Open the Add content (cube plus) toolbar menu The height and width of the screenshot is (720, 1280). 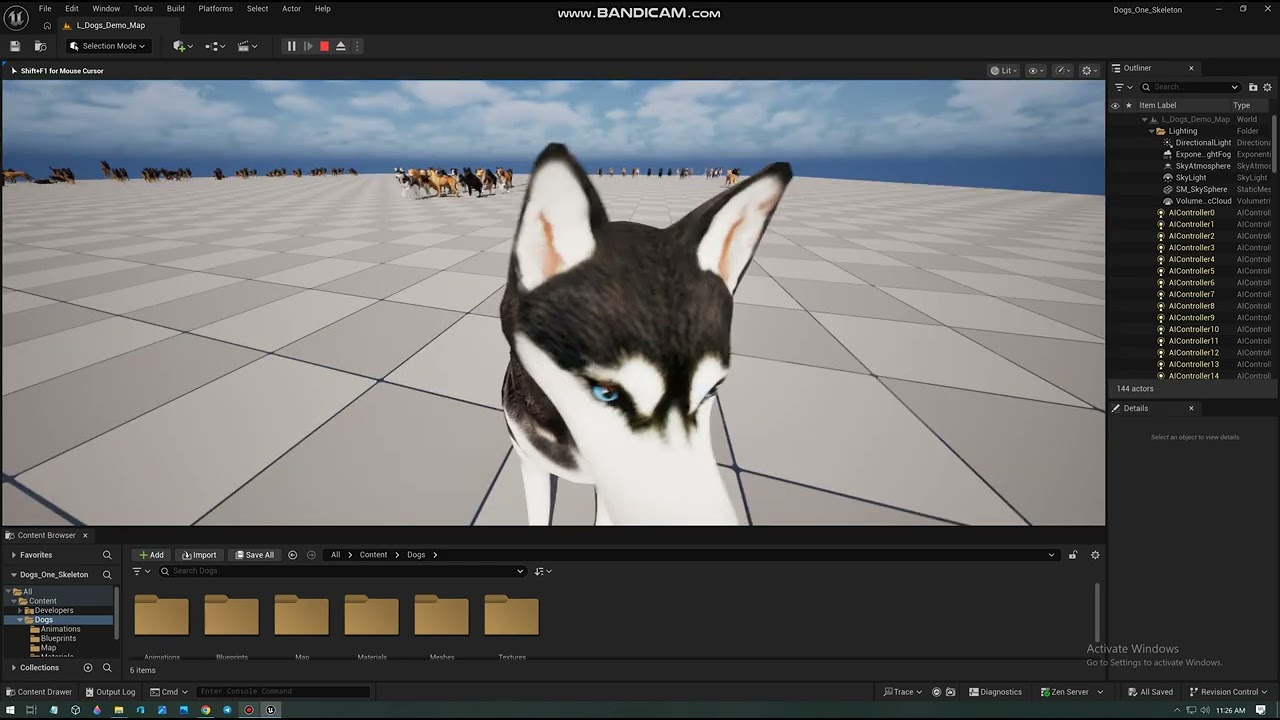tap(181, 46)
